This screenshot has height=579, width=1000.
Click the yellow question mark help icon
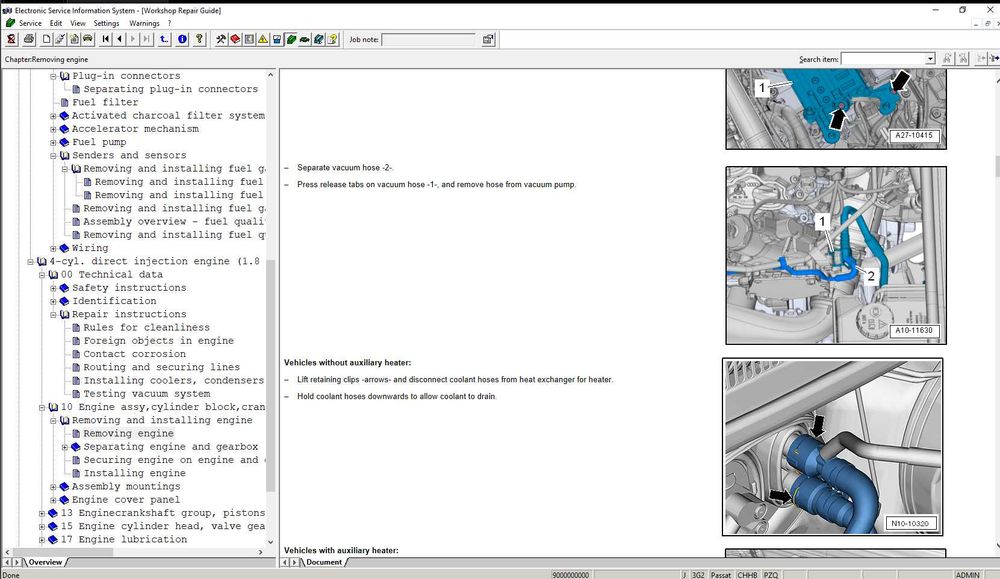tap(199, 40)
